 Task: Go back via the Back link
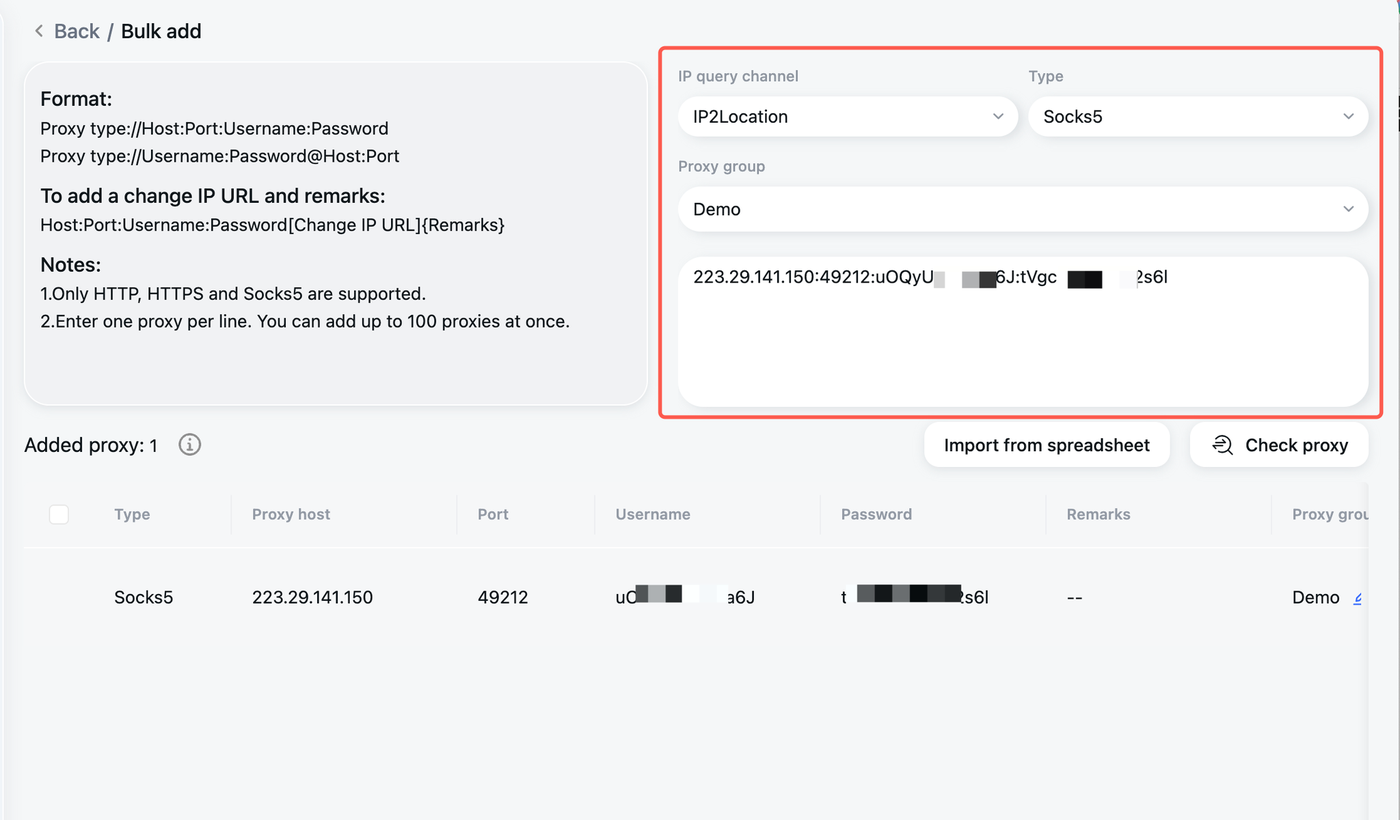[x=77, y=32]
